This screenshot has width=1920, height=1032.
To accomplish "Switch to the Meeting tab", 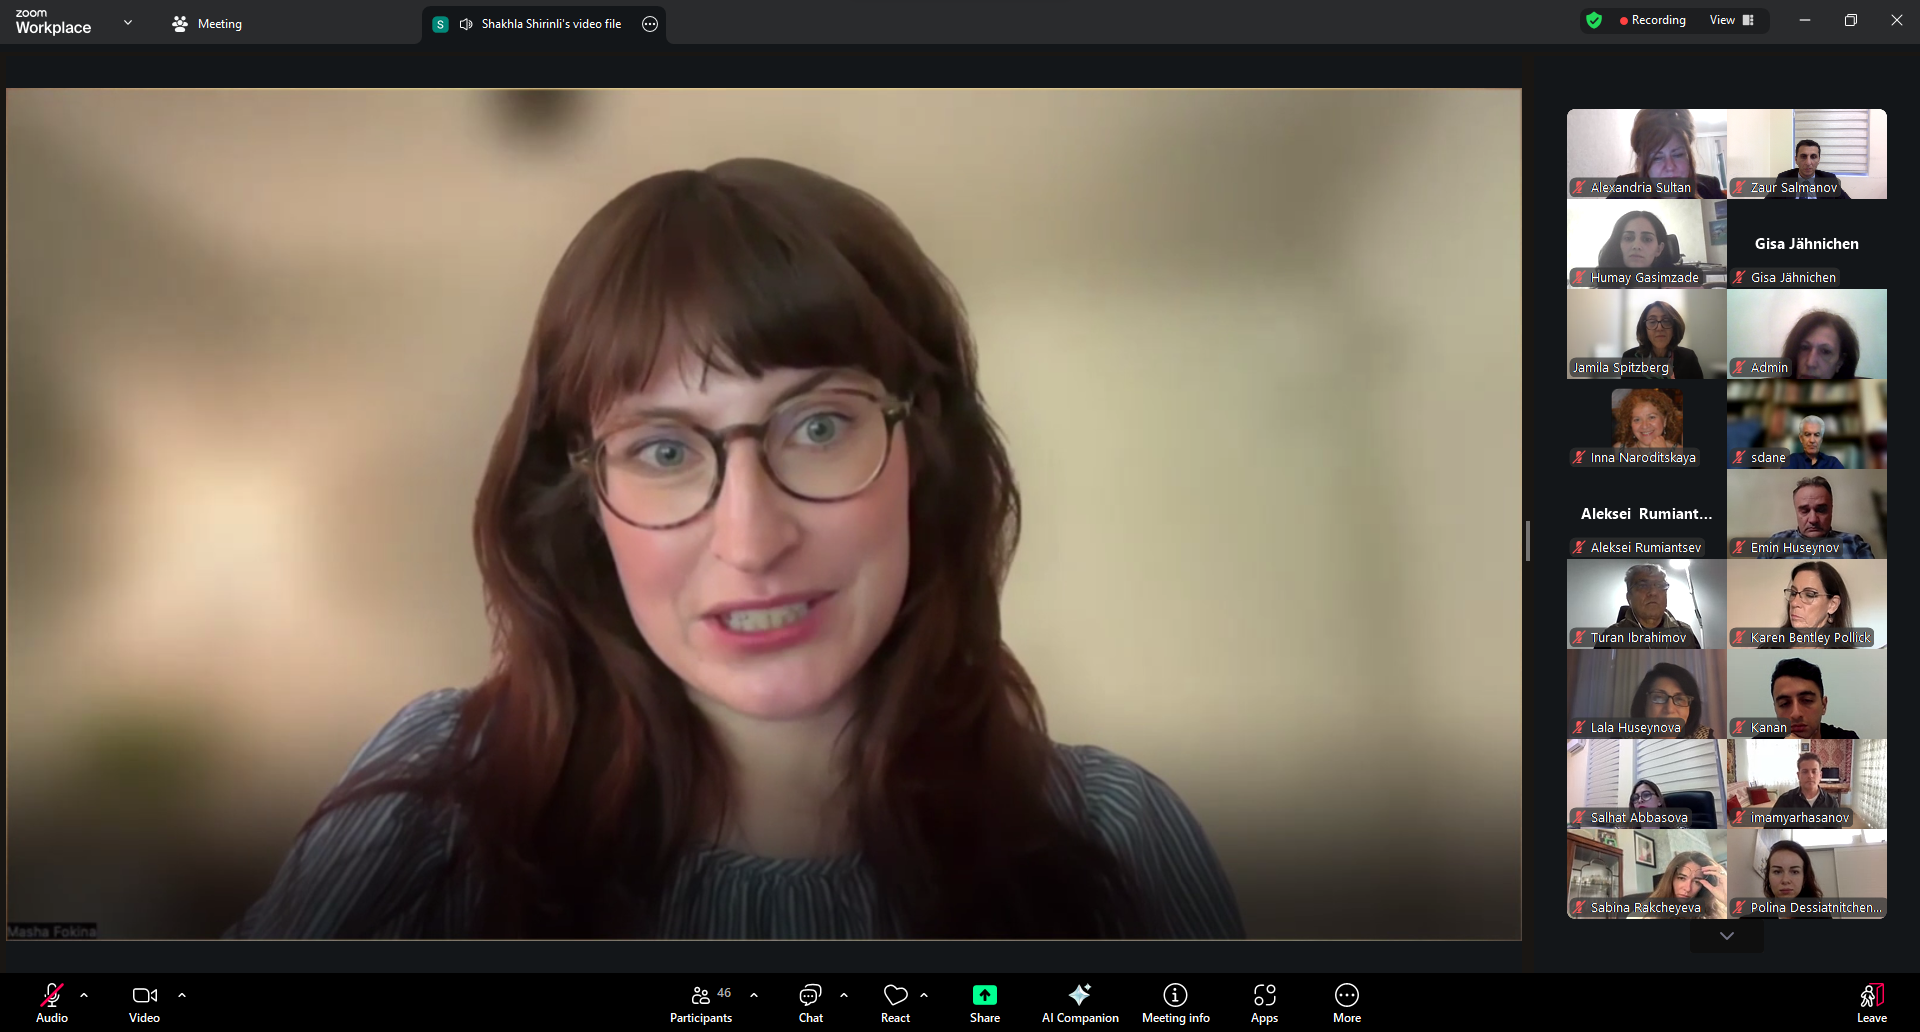I will [x=207, y=24].
